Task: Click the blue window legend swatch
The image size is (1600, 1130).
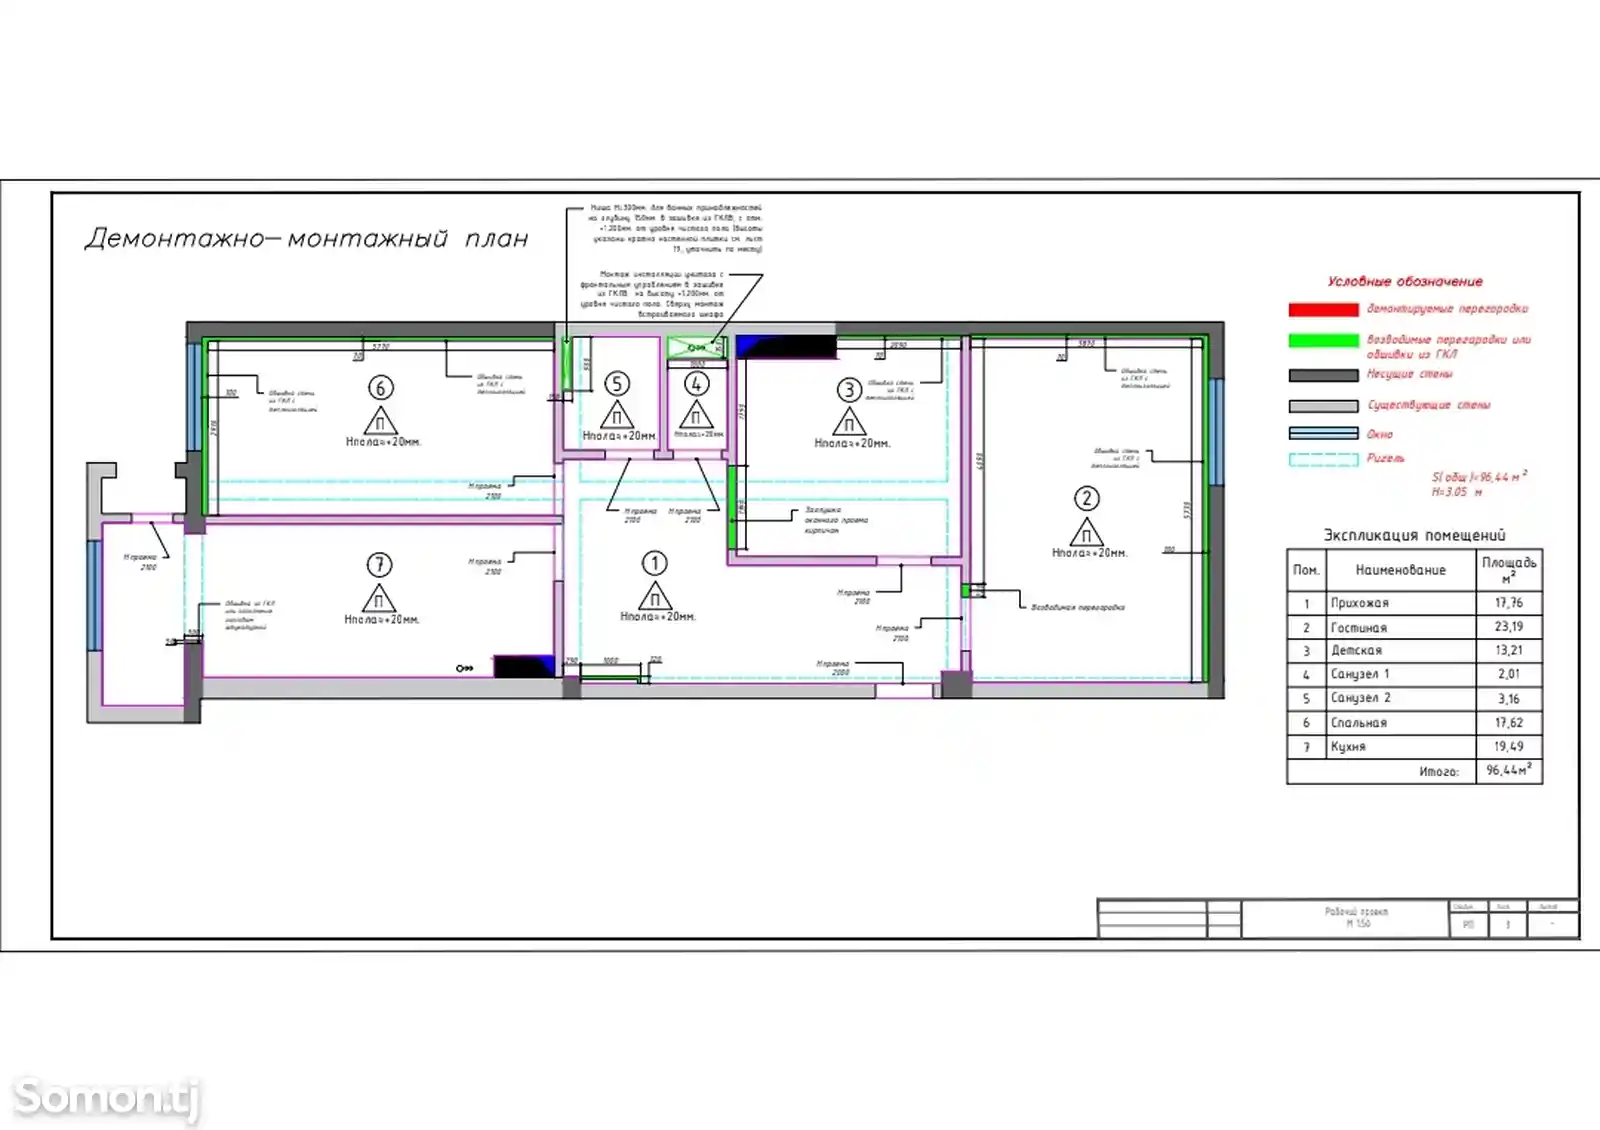Action: (x=1323, y=434)
